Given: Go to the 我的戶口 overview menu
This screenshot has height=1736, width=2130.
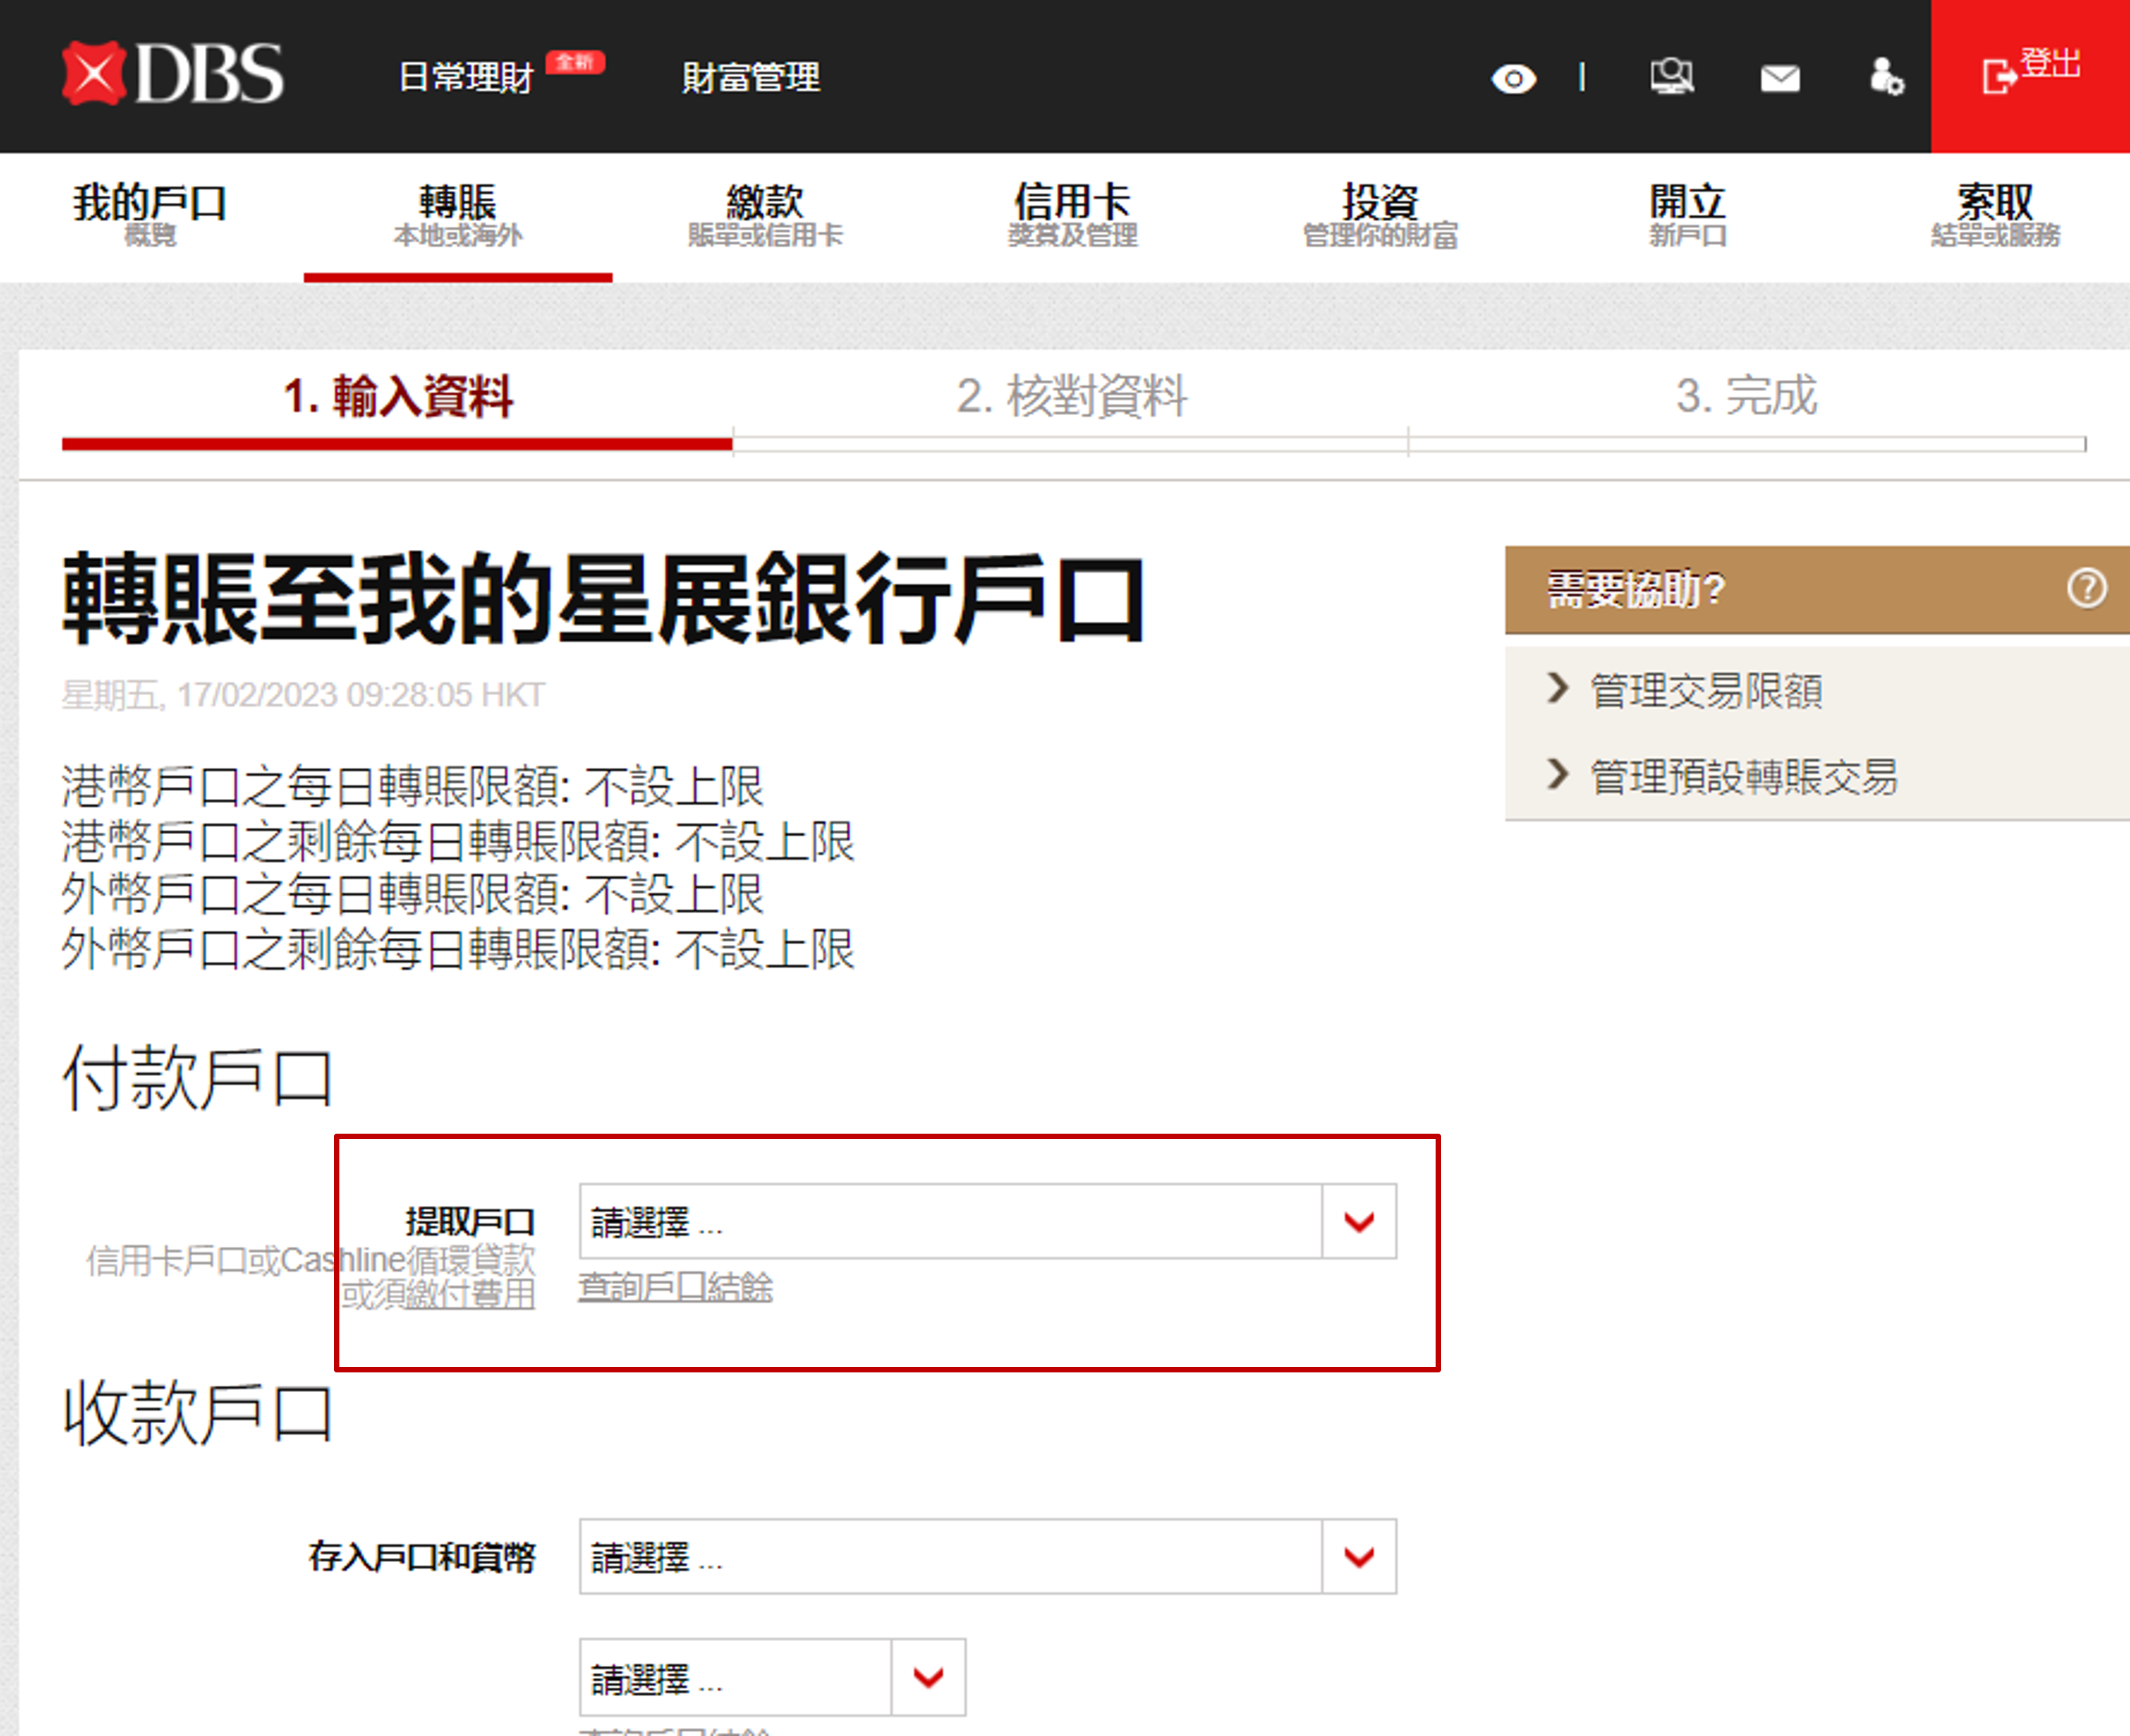Looking at the screenshot, I should (x=150, y=214).
